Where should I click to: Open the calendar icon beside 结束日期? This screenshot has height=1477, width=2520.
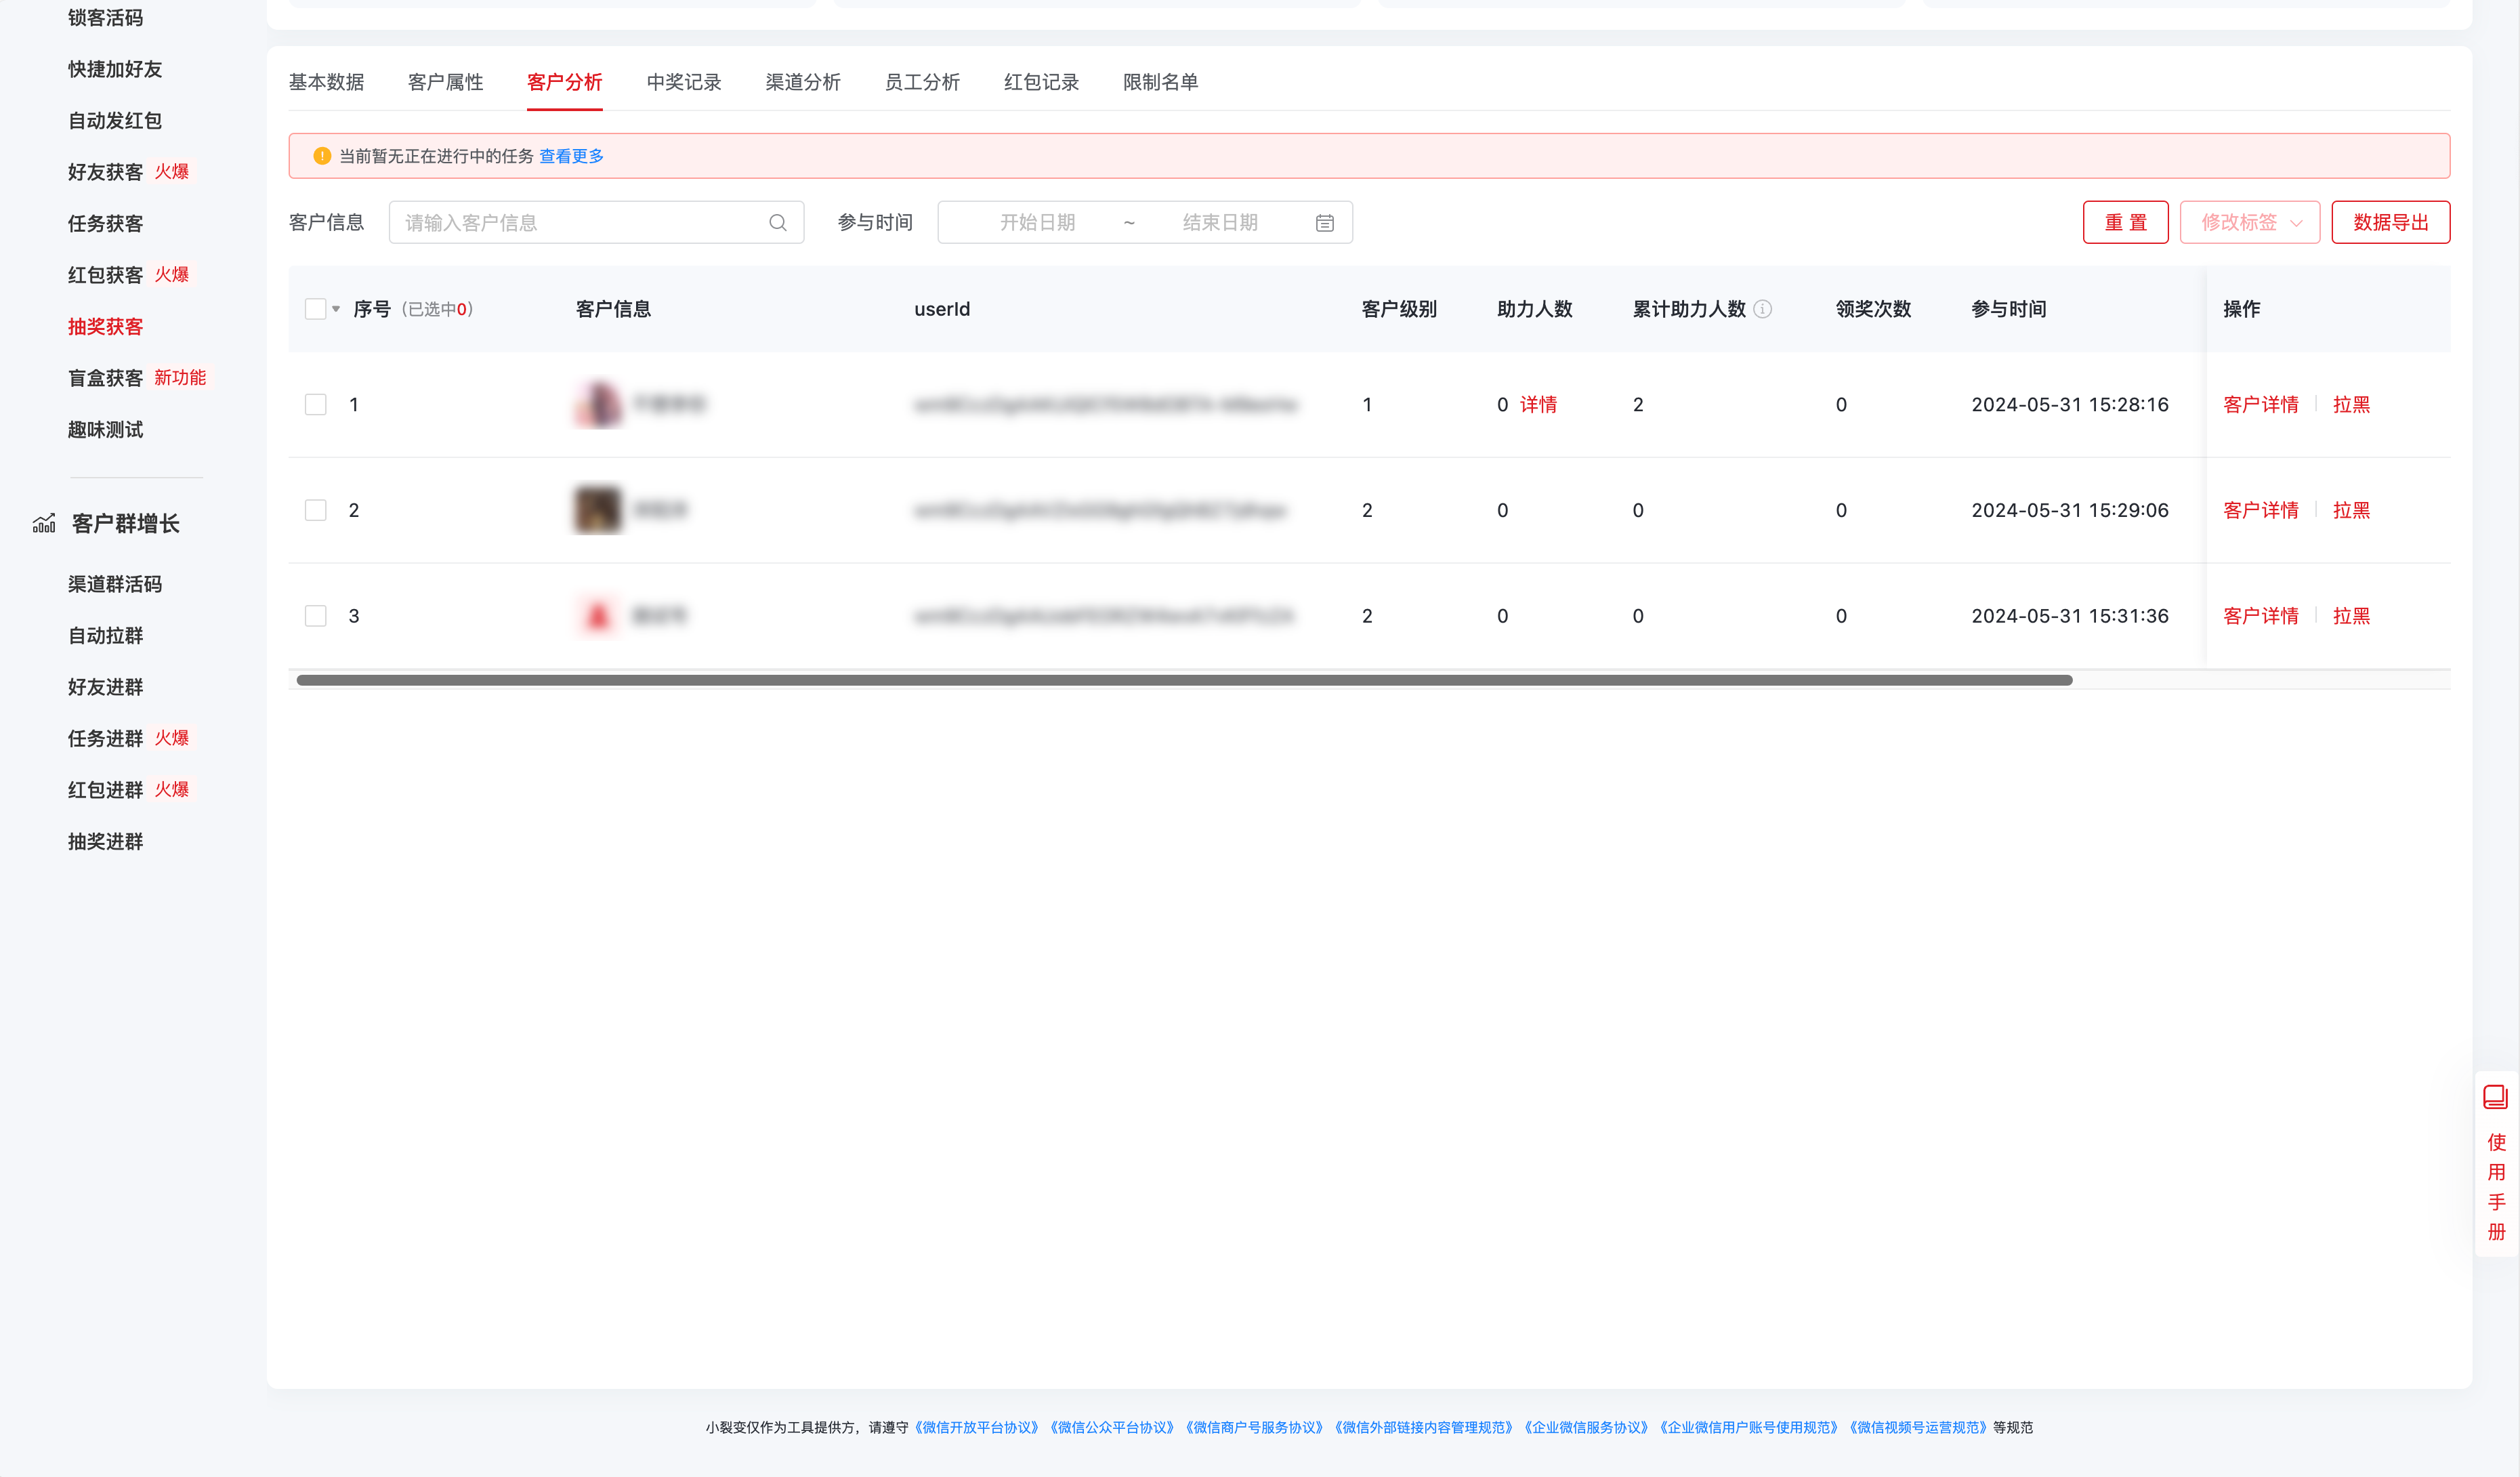click(x=1324, y=222)
